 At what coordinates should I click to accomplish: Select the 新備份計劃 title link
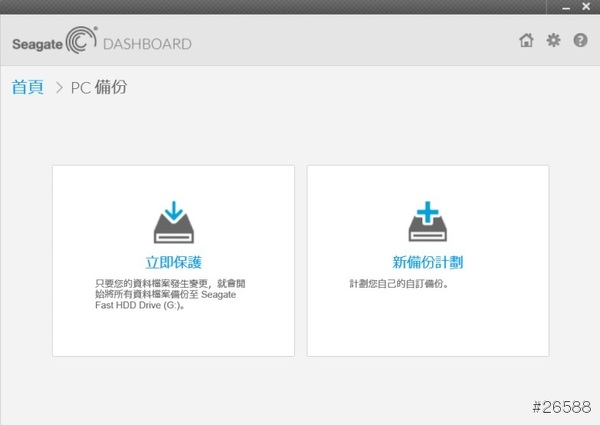pyautogui.click(x=428, y=262)
